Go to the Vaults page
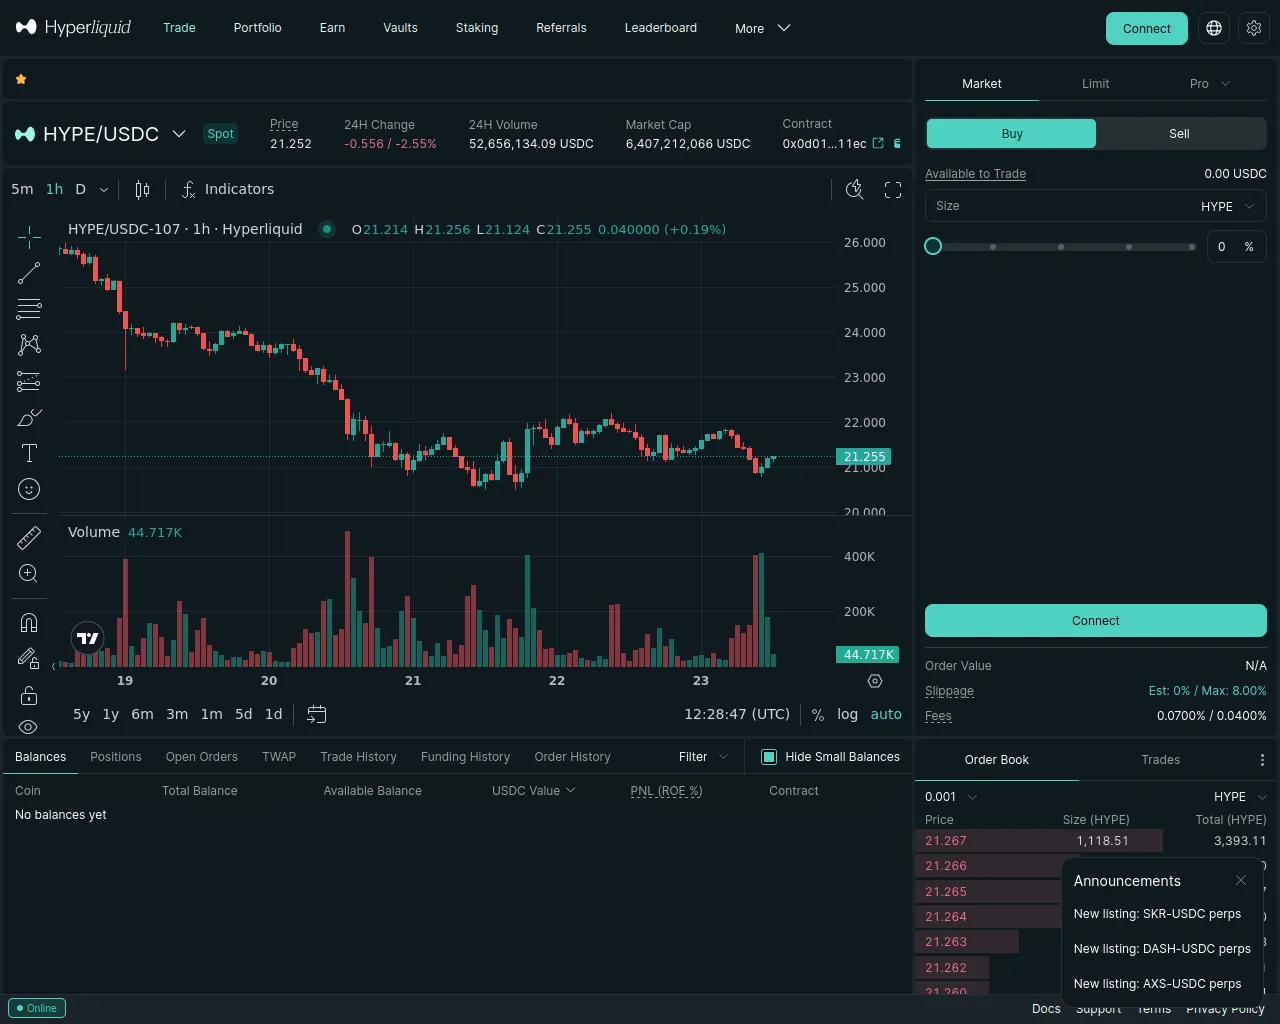1280x1024 pixels. [400, 28]
